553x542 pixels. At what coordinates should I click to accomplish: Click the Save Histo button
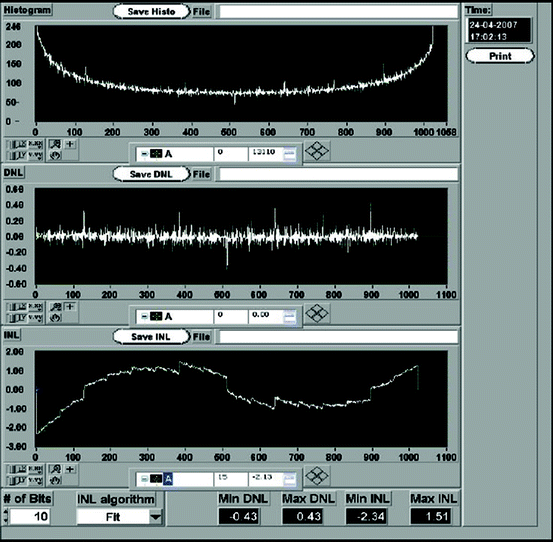(151, 12)
